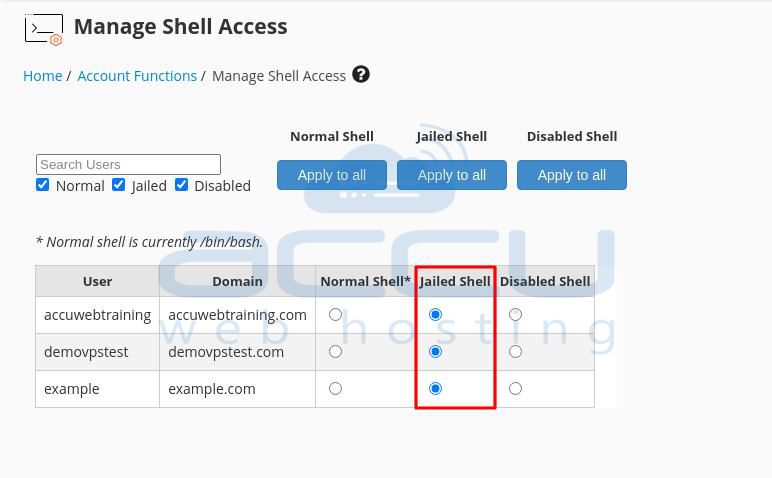Apply Disabled Shell to all users
This screenshot has width=772, height=478.
pos(572,175)
